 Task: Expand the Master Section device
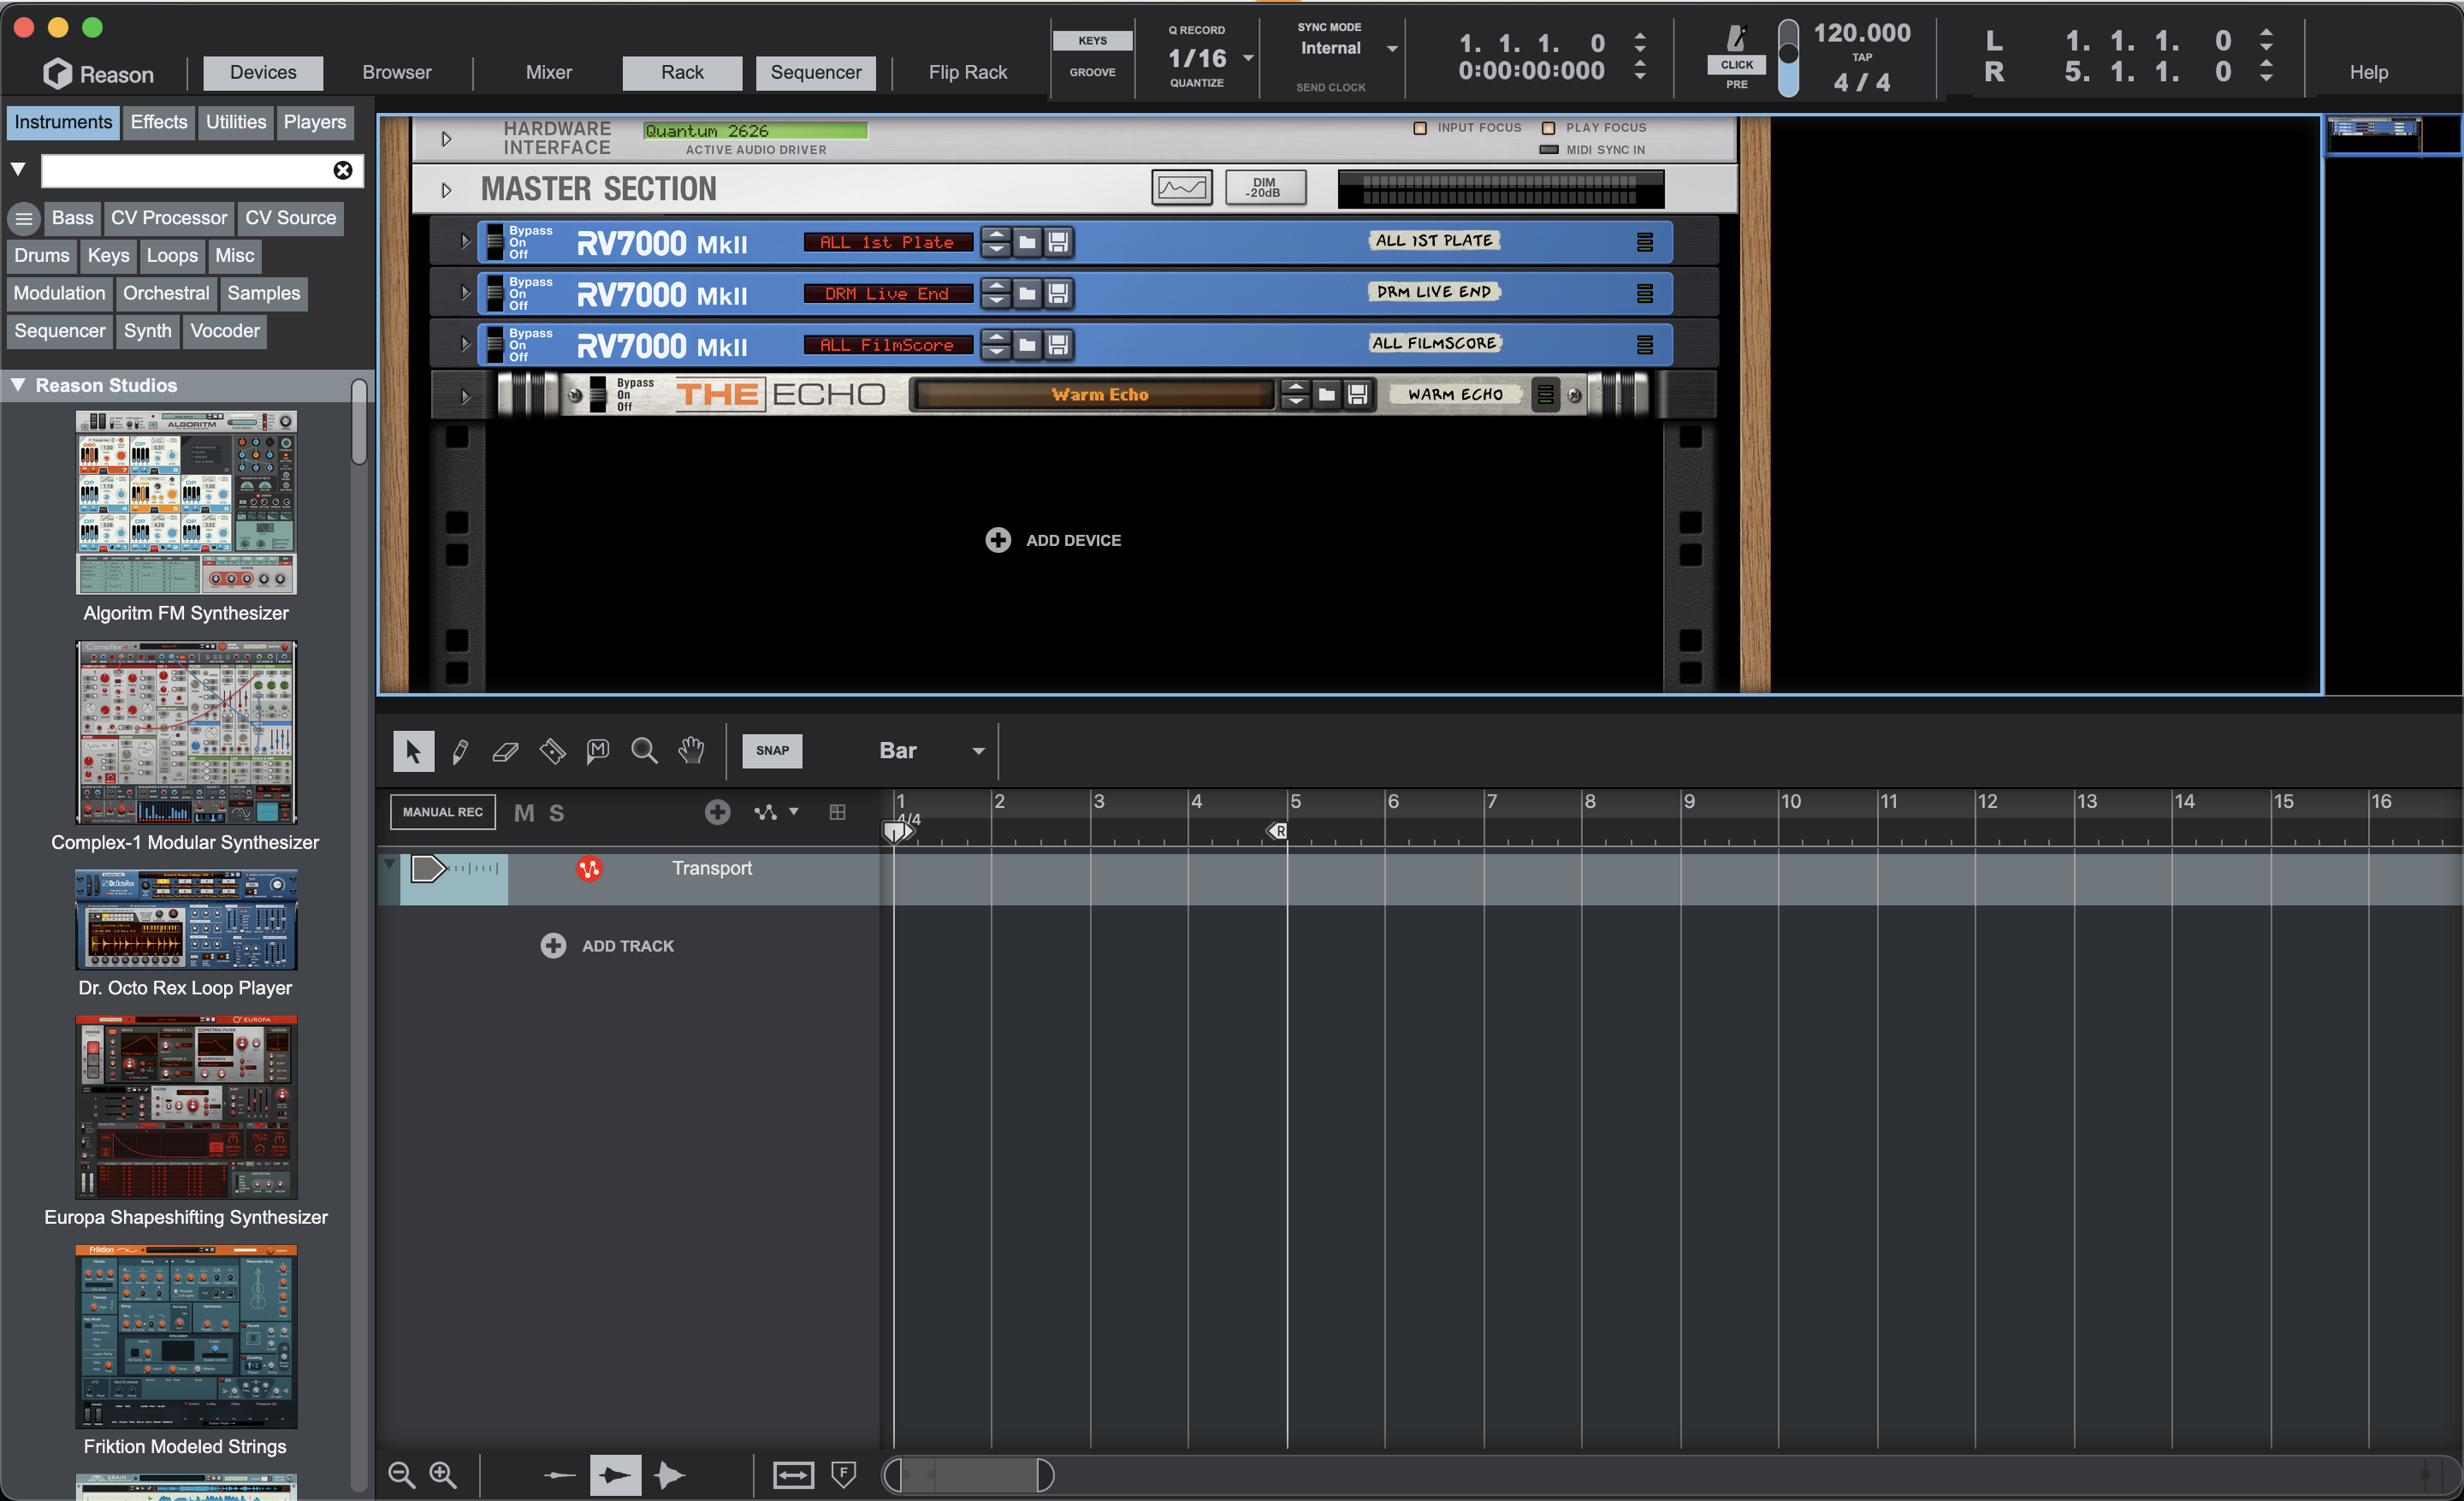tap(446, 190)
